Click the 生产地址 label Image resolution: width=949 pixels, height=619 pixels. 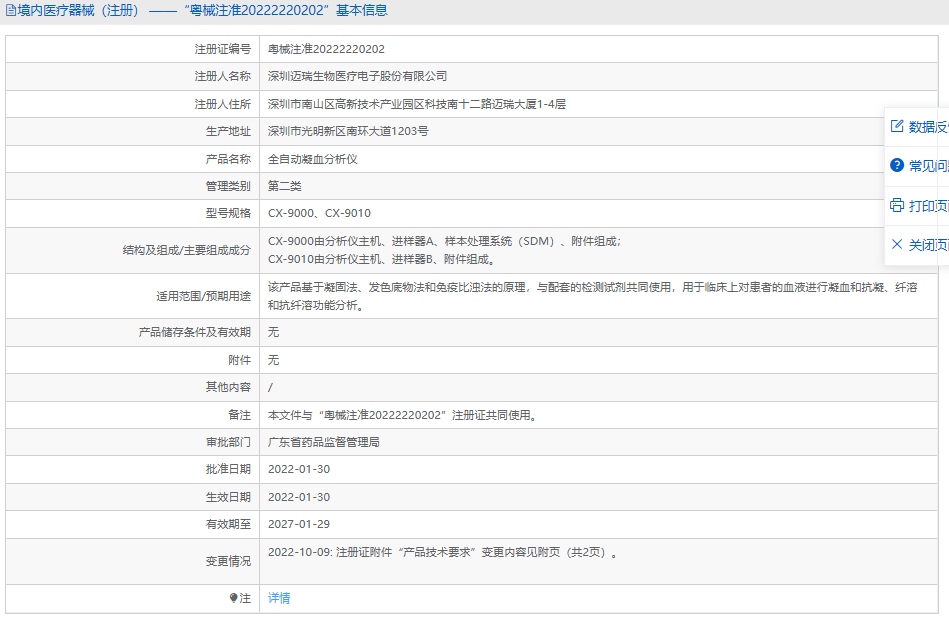(x=228, y=131)
